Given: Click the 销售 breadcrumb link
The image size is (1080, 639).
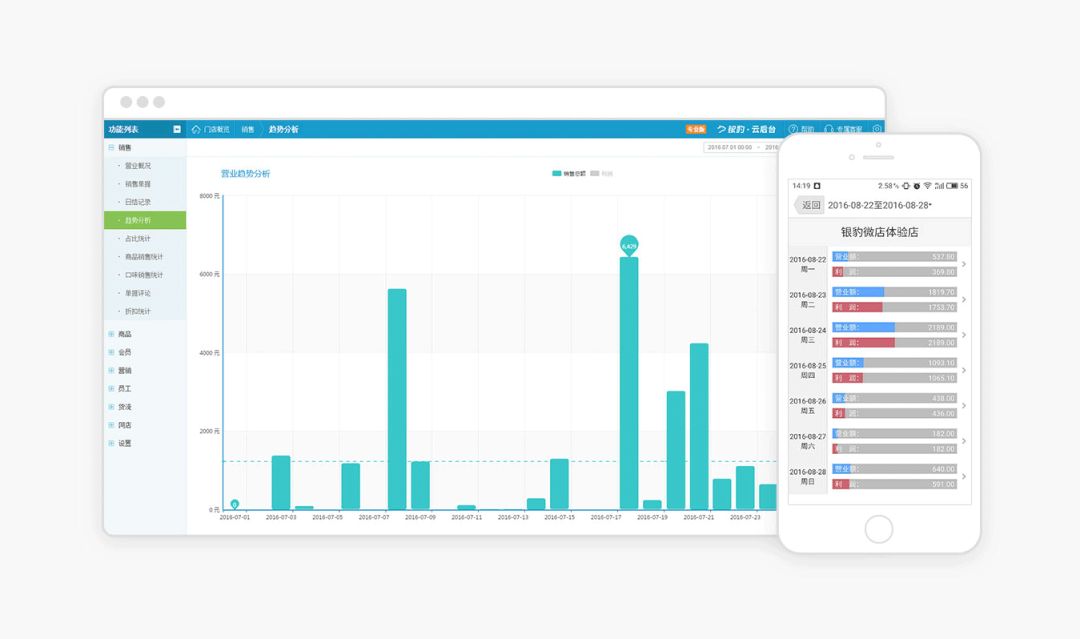Looking at the screenshot, I should pos(248,129).
